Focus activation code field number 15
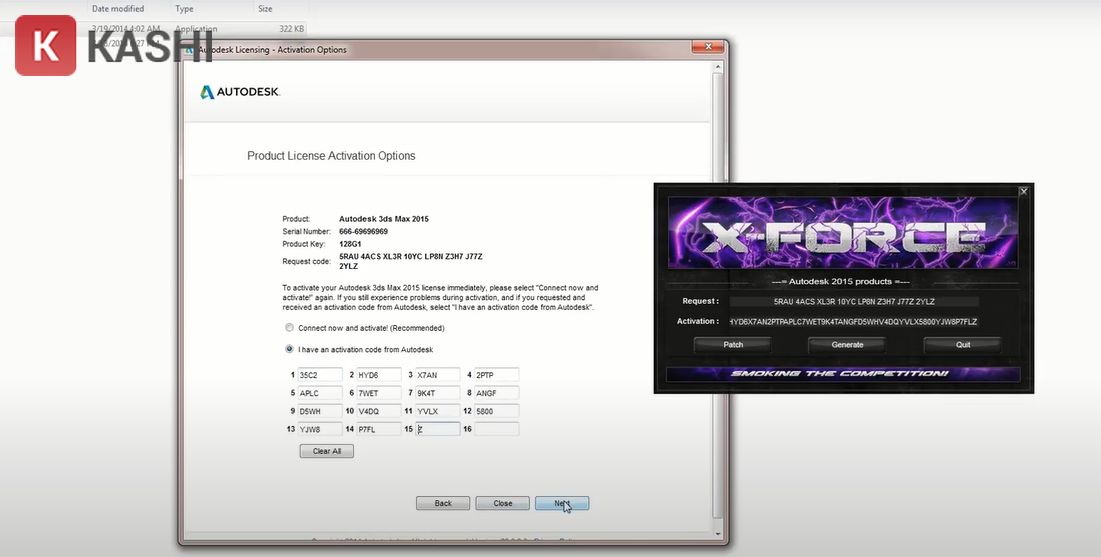The height and width of the screenshot is (557, 1101). pyautogui.click(x=438, y=429)
